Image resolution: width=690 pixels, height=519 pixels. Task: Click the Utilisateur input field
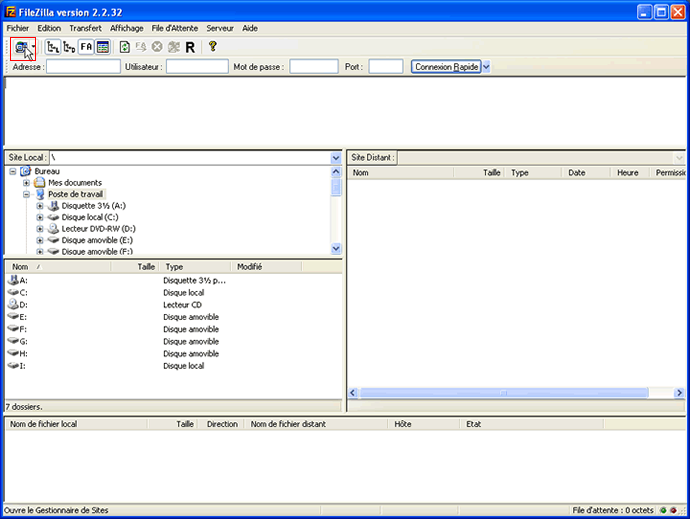(x=197, y=66)
